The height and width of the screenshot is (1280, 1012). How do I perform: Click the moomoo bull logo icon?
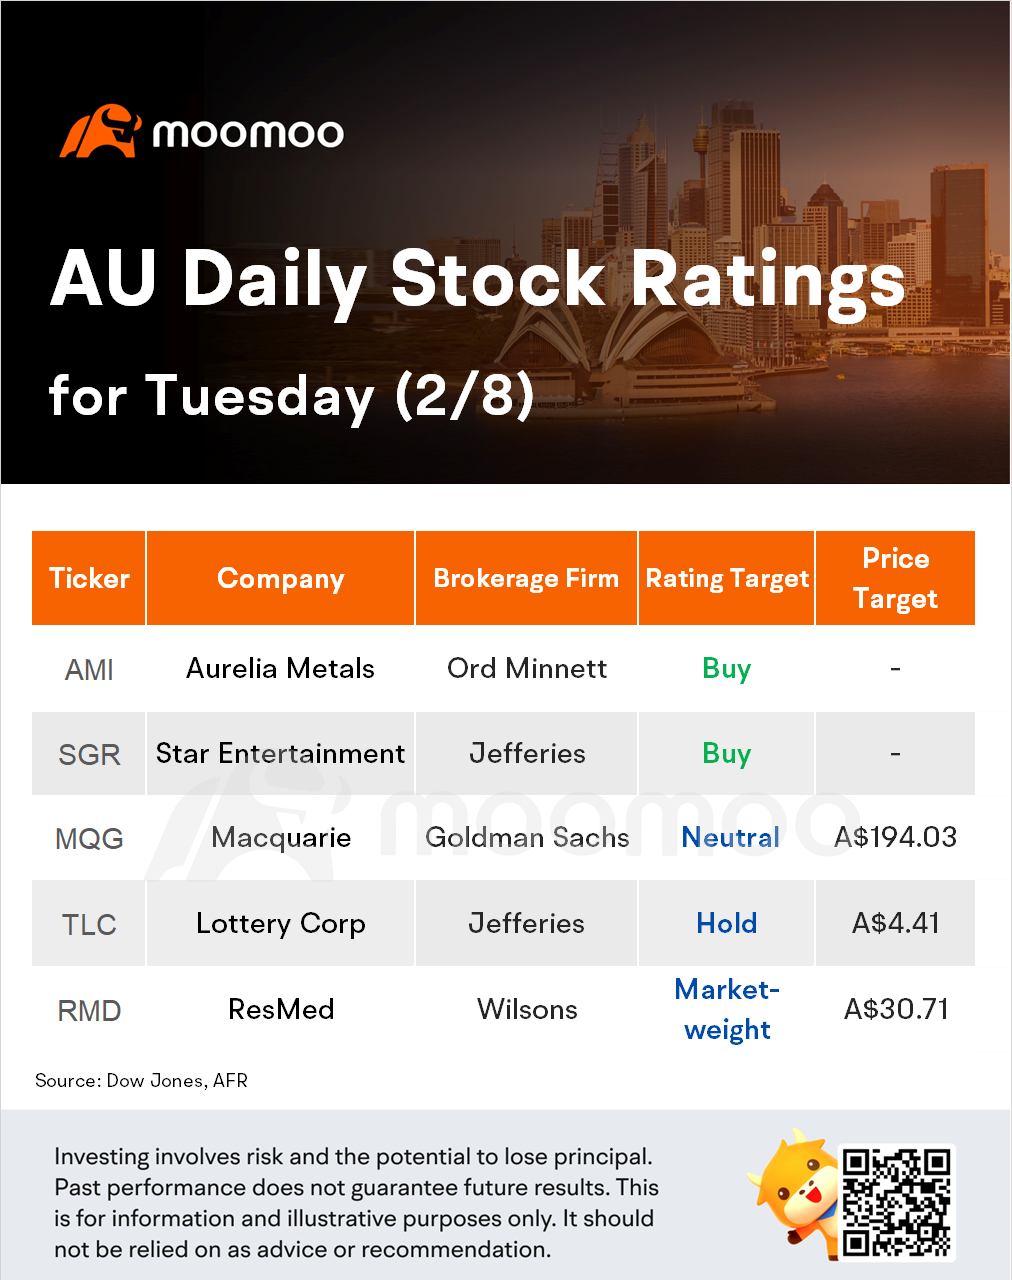(100, 132)
